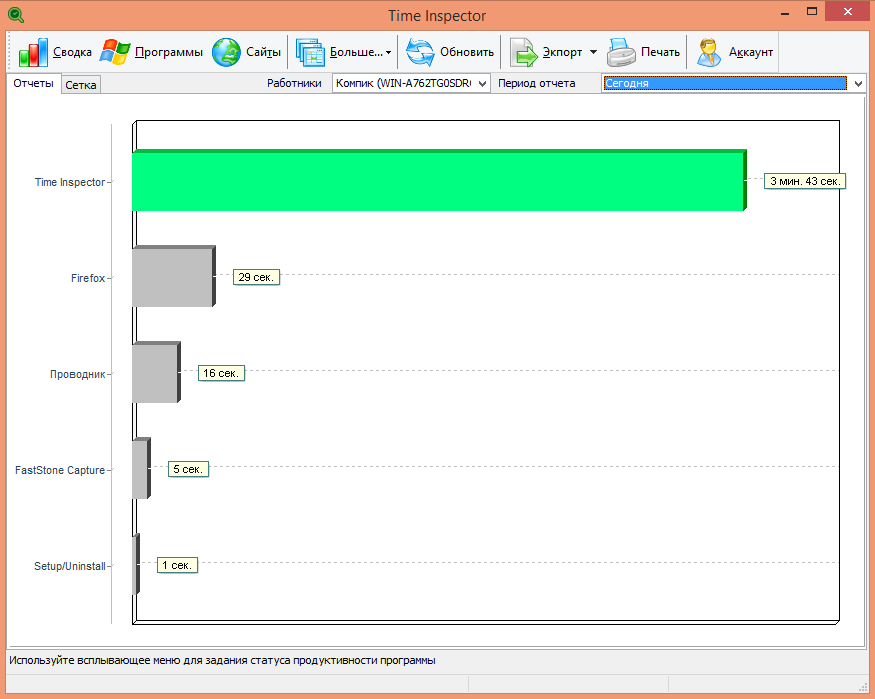Click the Аккаунт toolbar label
The width and height of the screenshot is (875, 699).
(x=751, y=52)
